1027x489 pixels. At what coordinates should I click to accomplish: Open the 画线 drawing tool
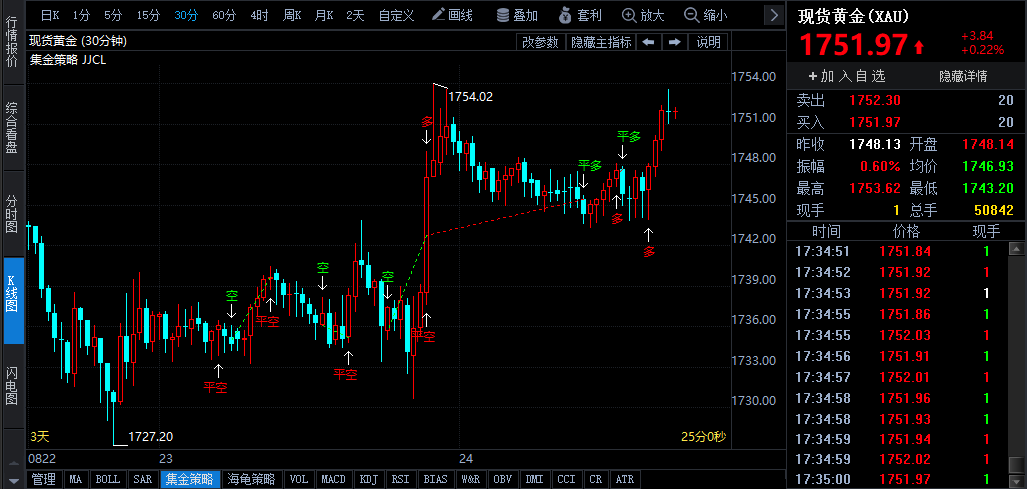(x=452, y=15)
